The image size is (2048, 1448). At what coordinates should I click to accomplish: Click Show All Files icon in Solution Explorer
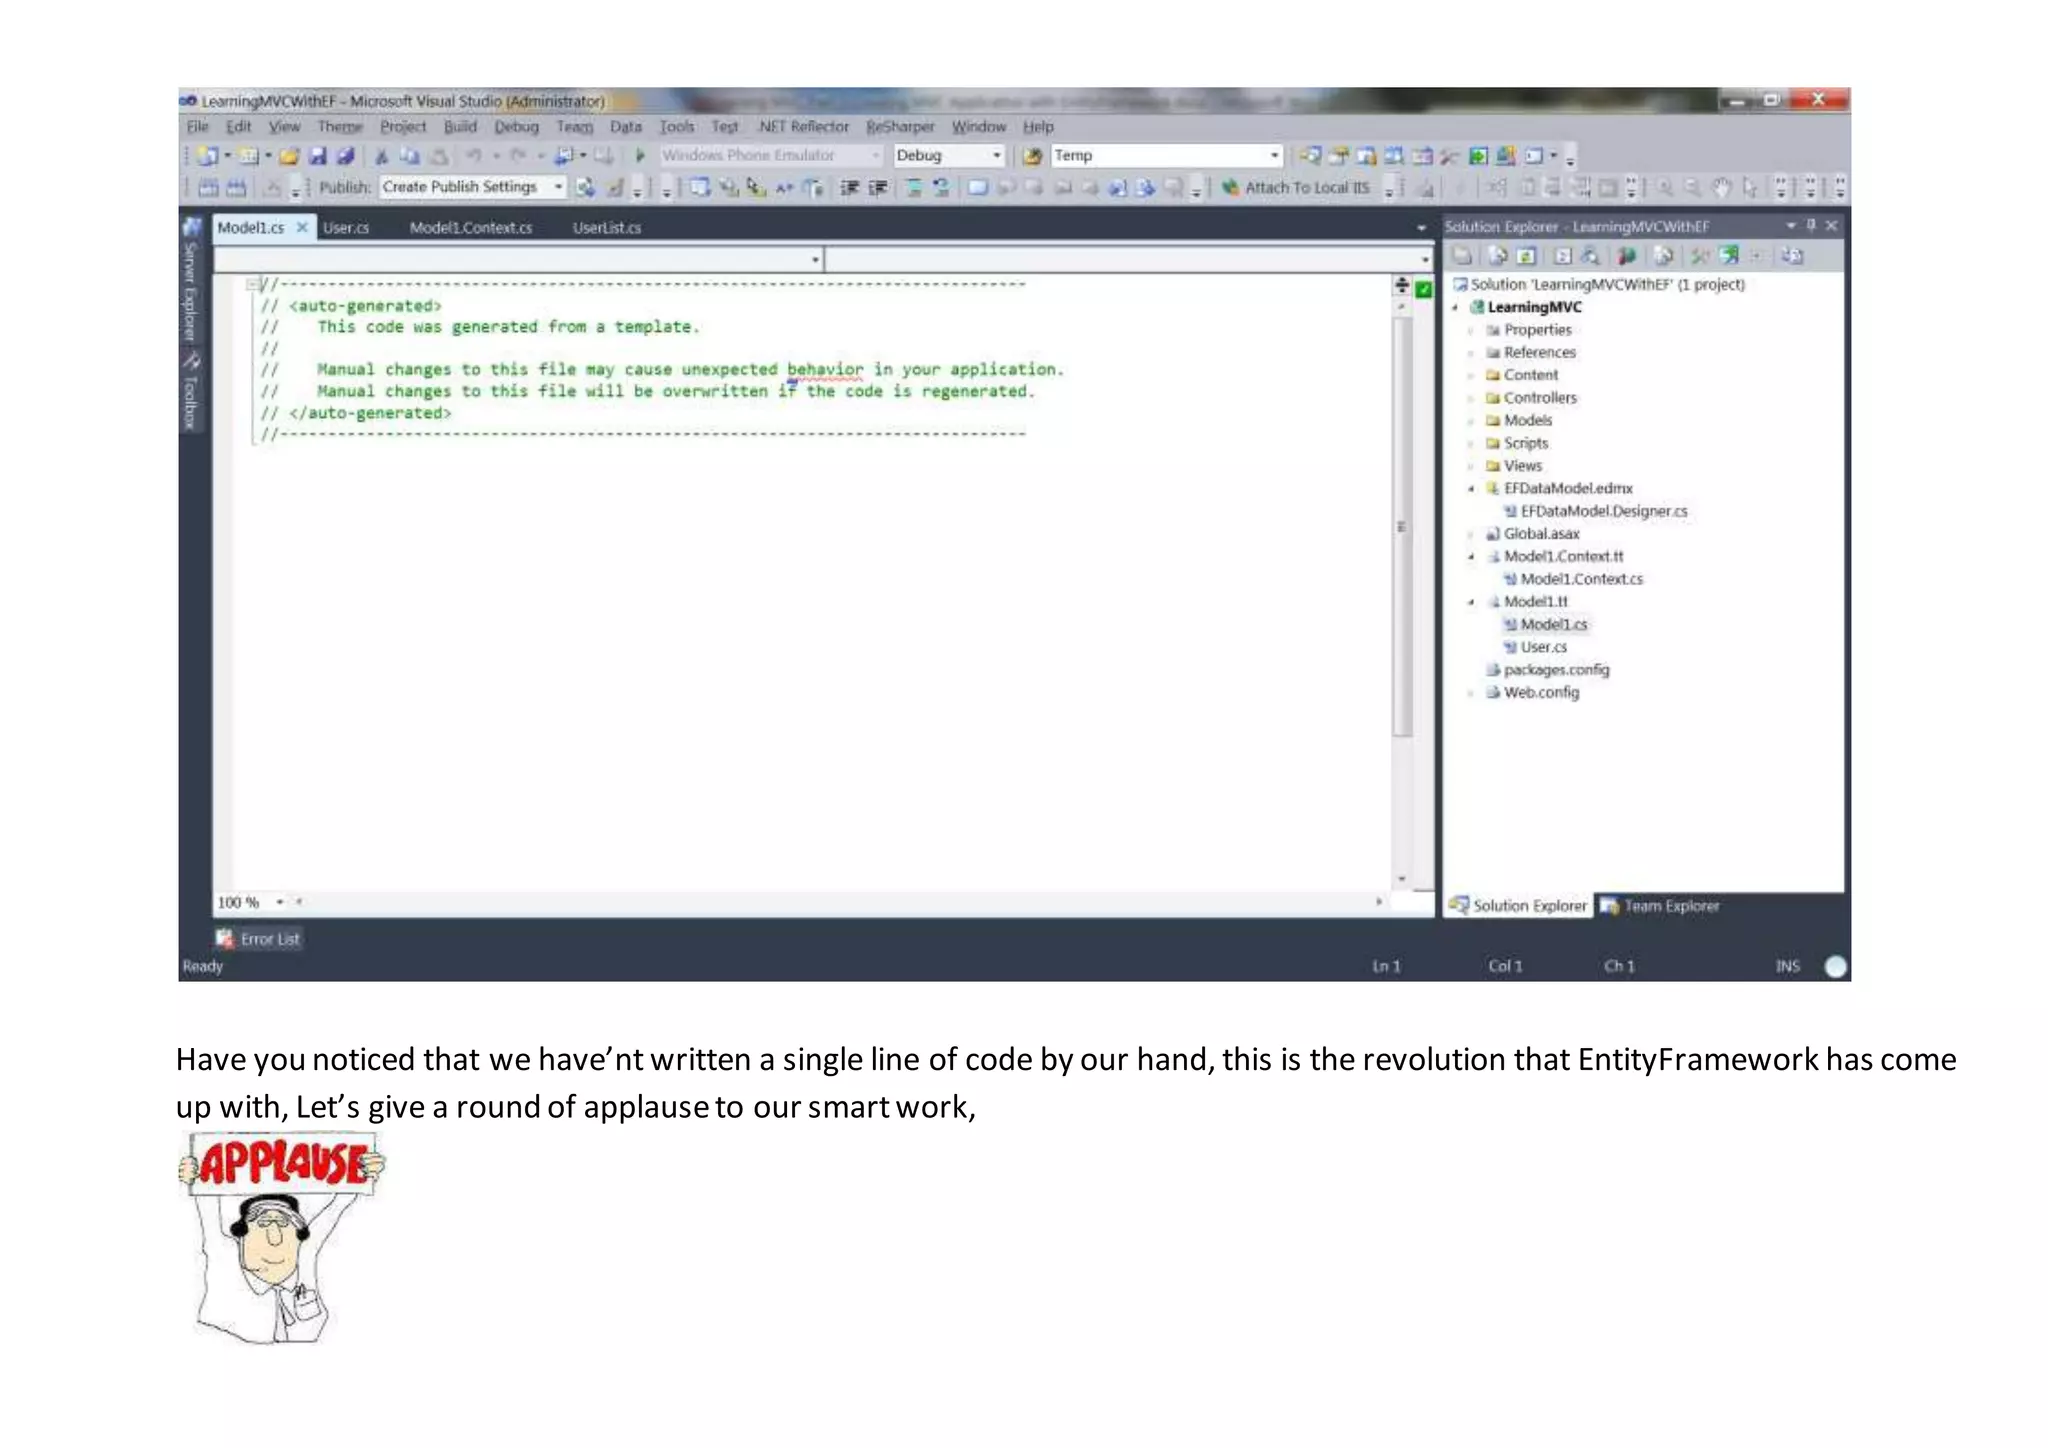click(x=1497, y=256)
